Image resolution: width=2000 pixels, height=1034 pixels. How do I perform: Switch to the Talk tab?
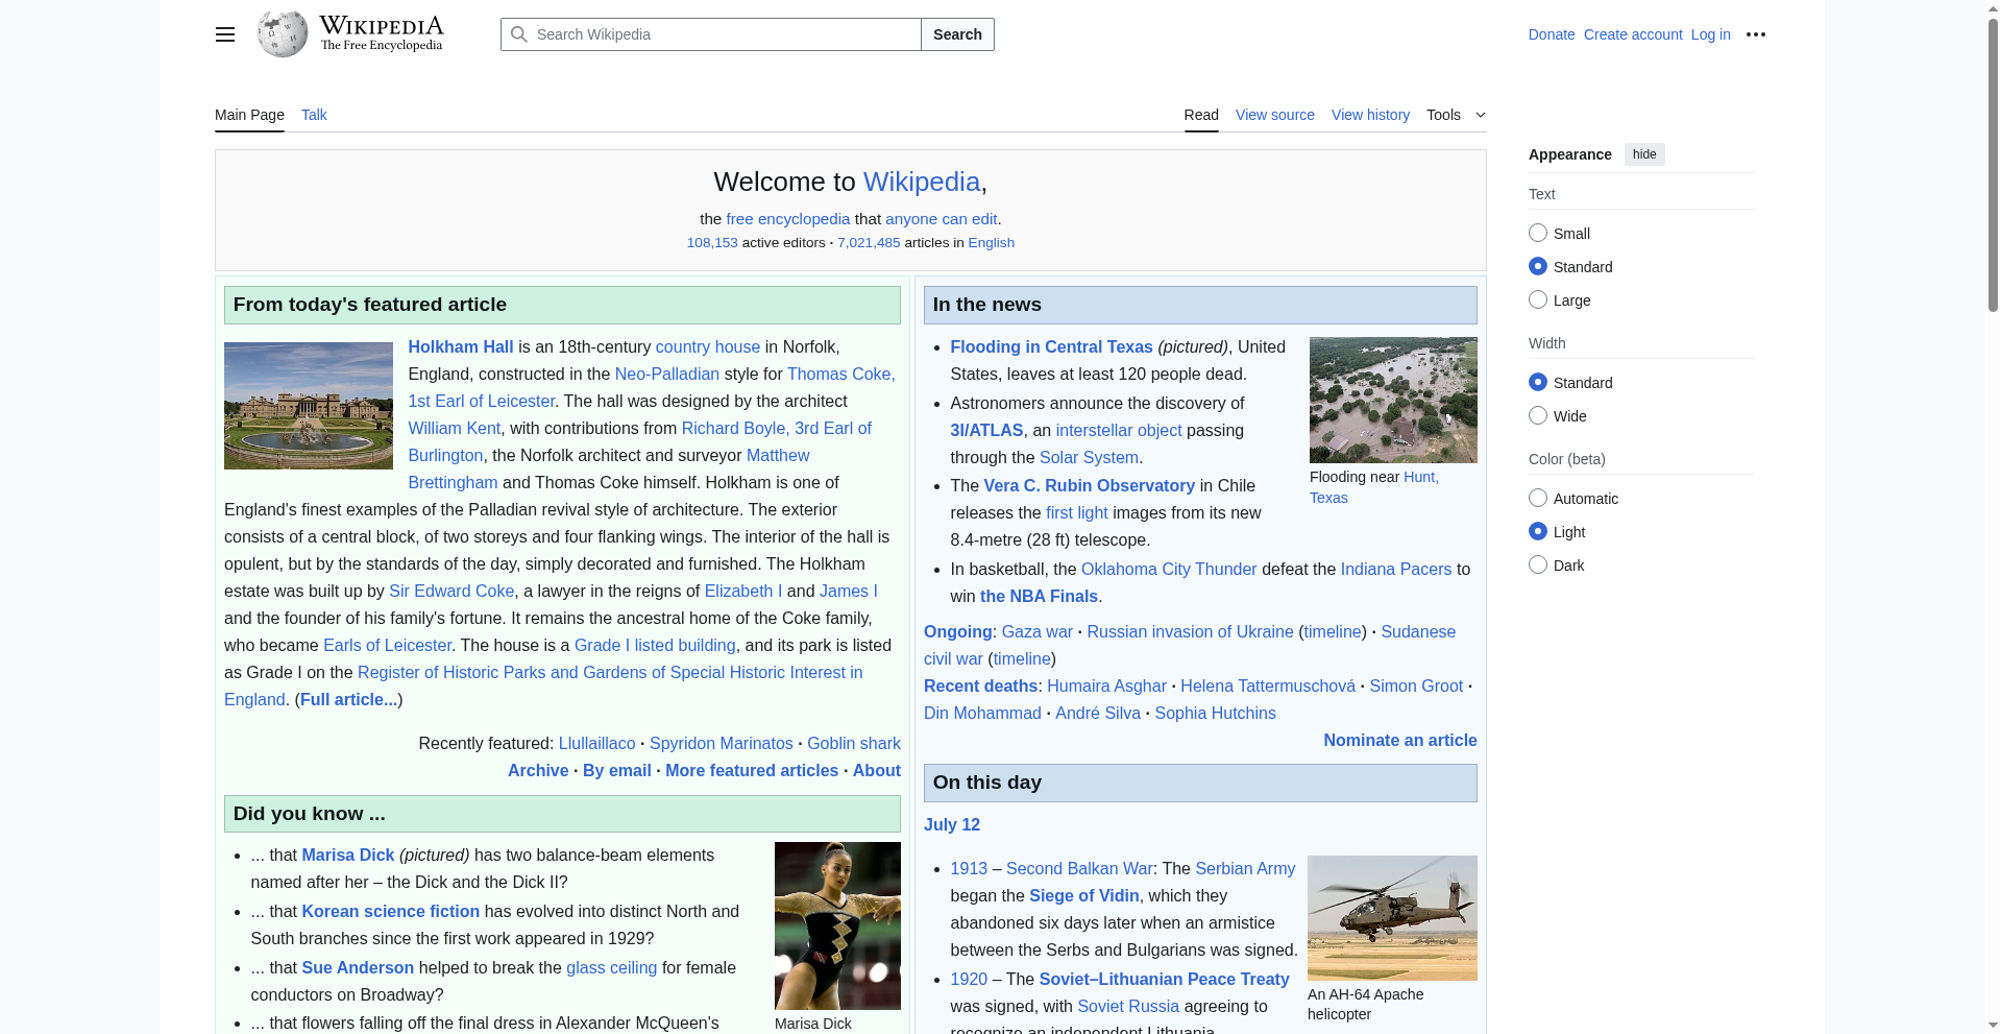pos(314,115)
